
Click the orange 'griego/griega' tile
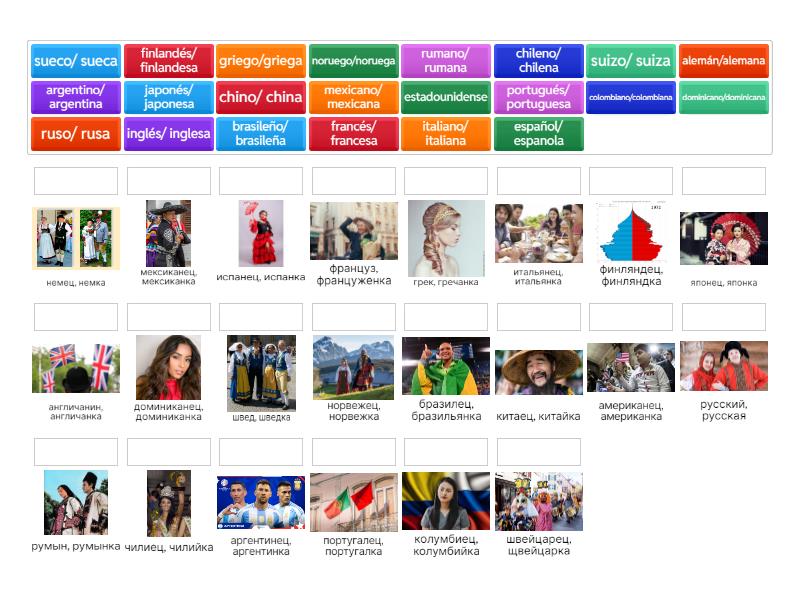261,61
